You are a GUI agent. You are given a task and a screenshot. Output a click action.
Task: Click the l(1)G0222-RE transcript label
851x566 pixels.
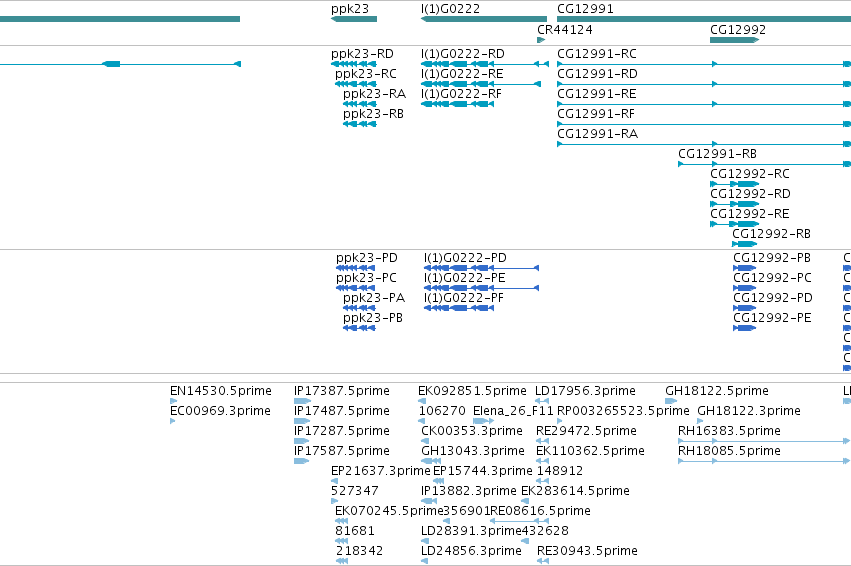[x=462, y=74]
